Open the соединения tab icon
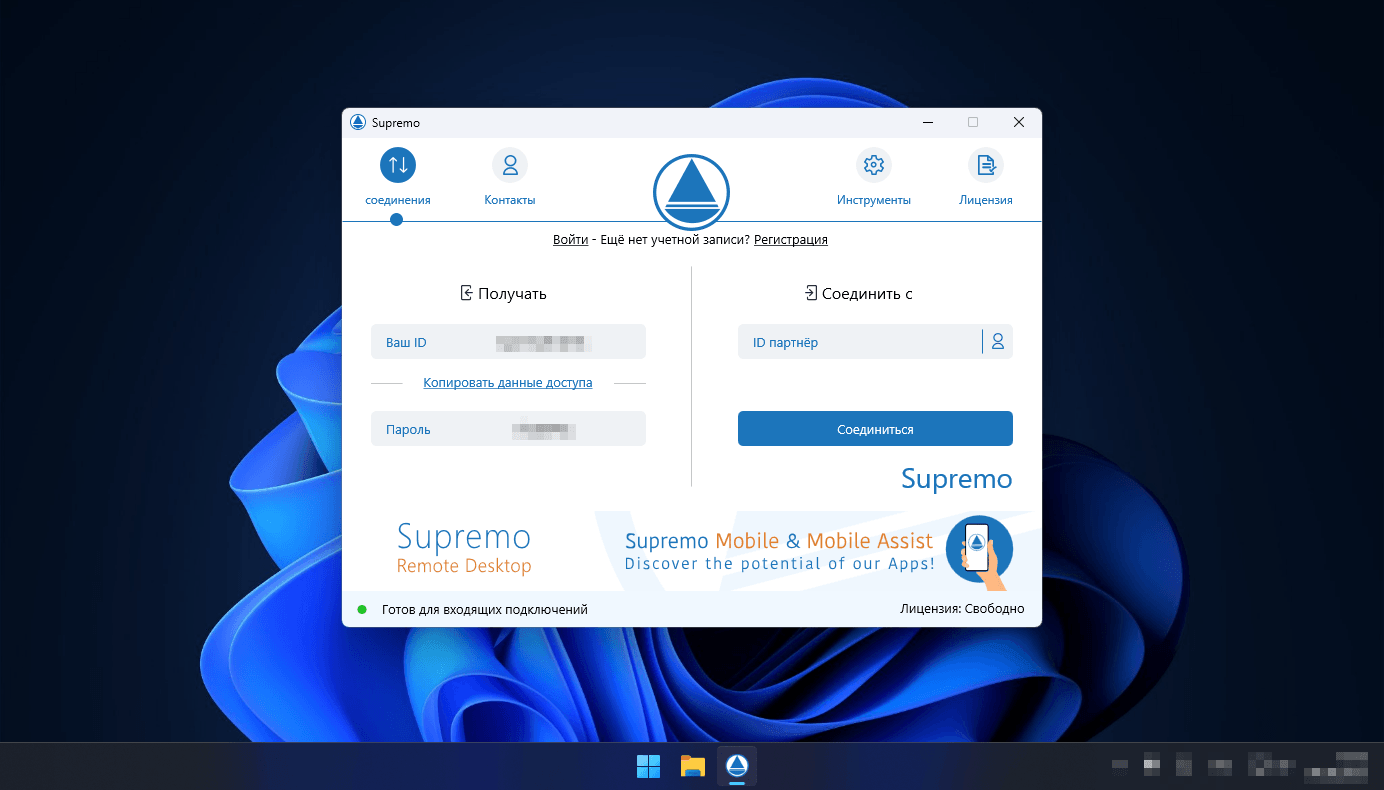Screen dimensions: 1384x790 point(397,165)
